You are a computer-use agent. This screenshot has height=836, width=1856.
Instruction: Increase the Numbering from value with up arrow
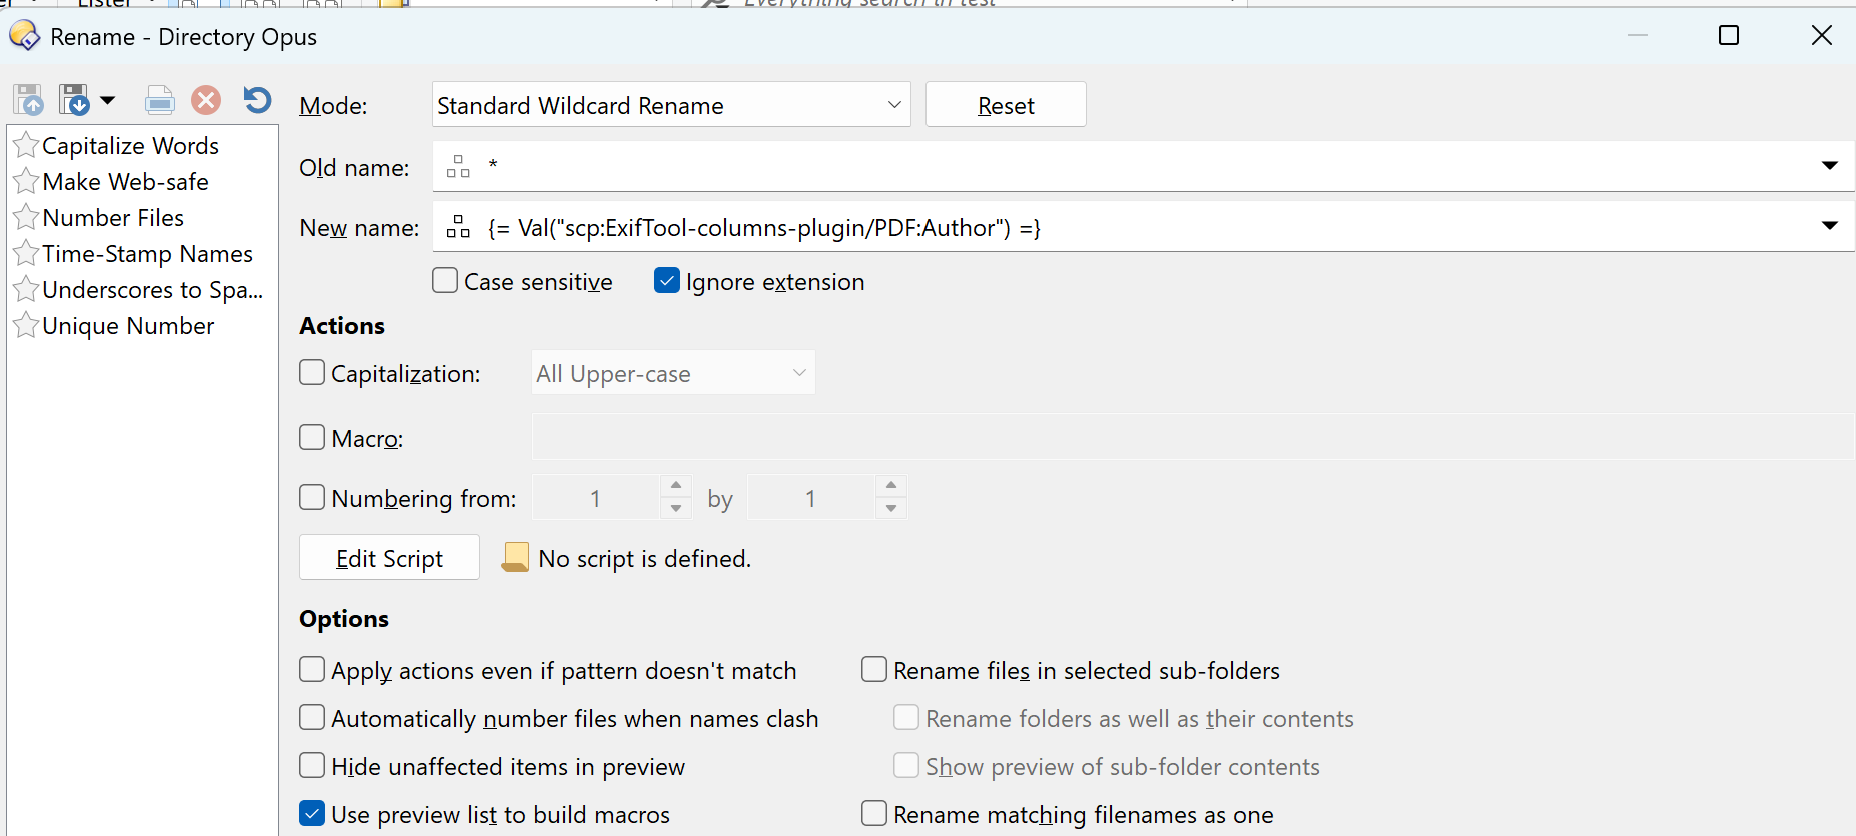click(676, 485)
